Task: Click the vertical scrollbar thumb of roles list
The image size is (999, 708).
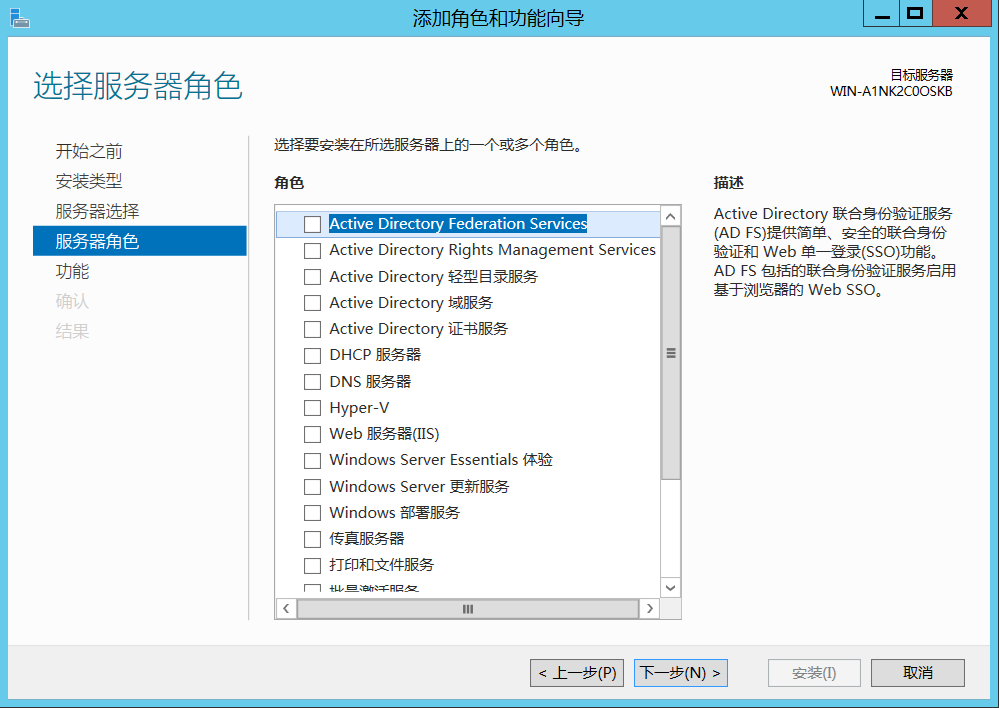Action: point(670,353)
